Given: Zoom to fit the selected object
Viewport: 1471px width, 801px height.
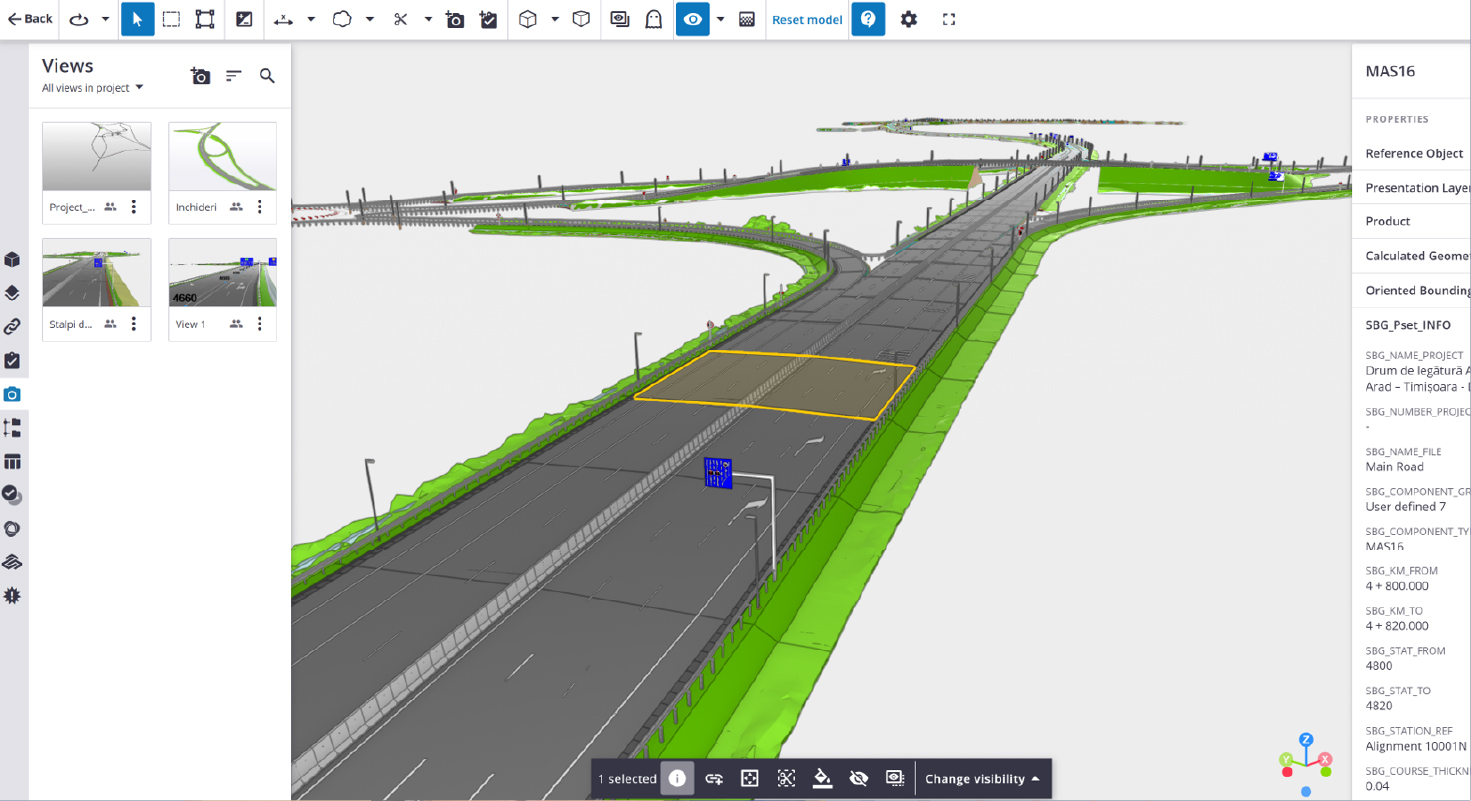Looking at the screenshot, I should click(750, 778).
